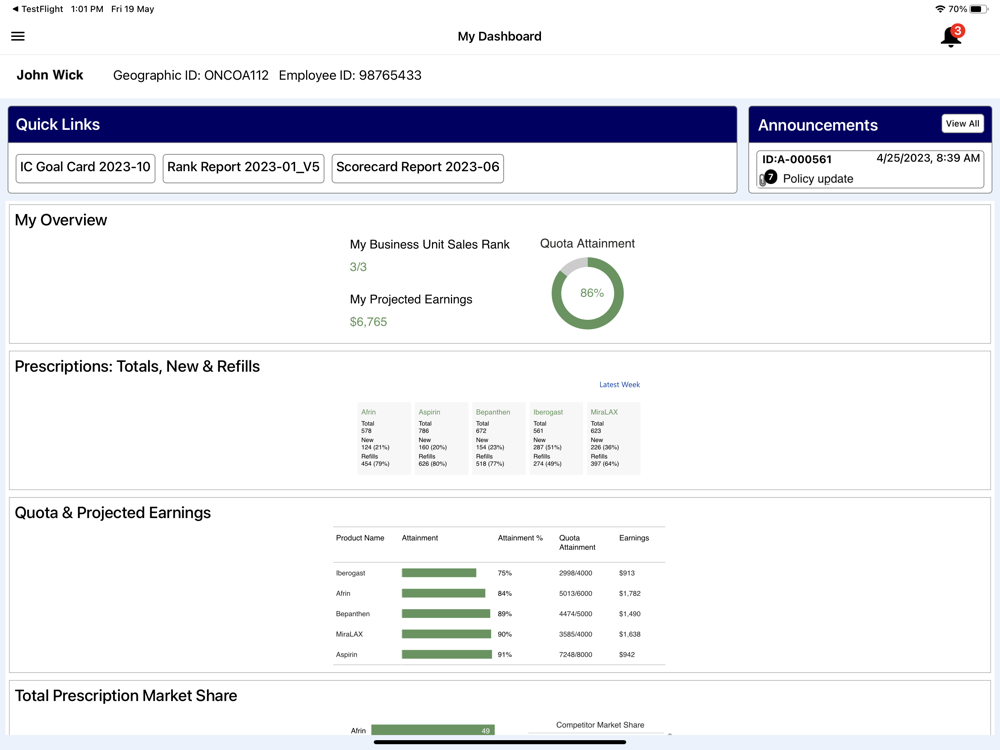Click the Iberogast 75% attainment bar
Image resolution: width=1000 pixels, height=750 pixels.
click(439, 573)
